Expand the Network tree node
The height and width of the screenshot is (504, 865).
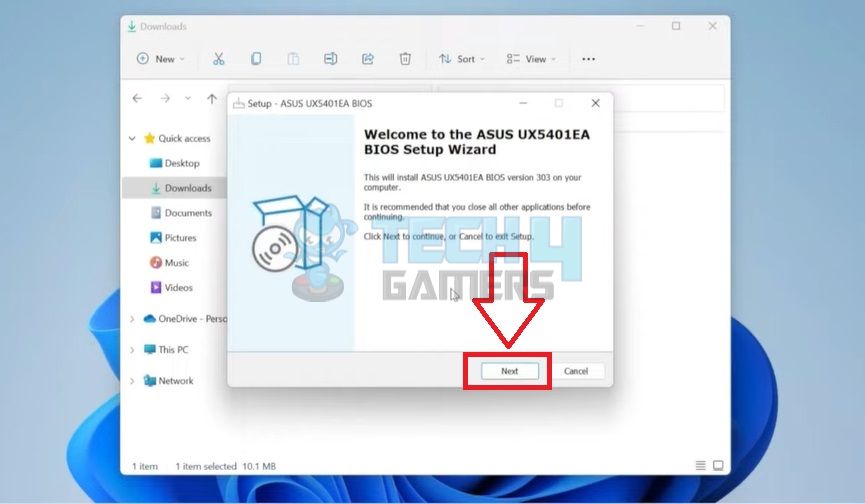tap(132, 380)
